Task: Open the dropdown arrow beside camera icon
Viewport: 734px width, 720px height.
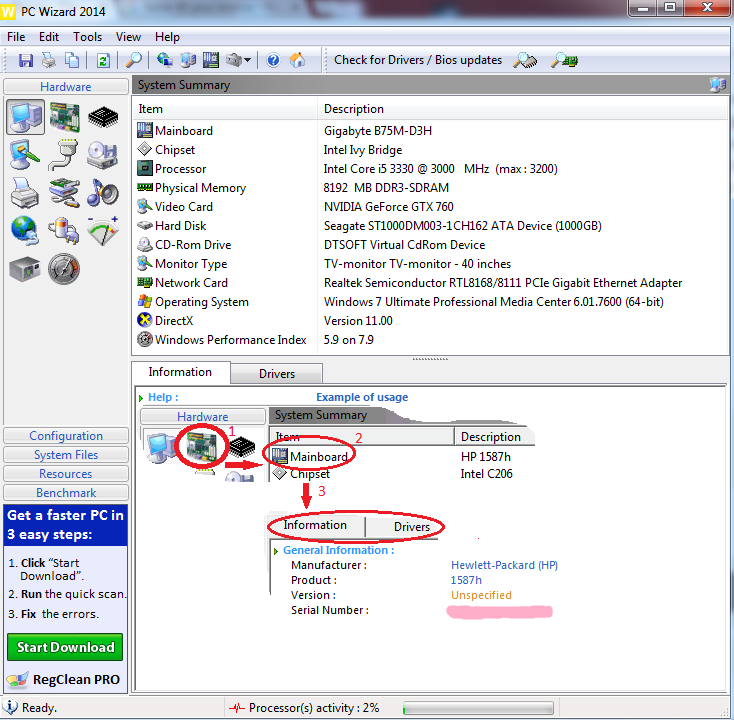Action: coord(248,60)
